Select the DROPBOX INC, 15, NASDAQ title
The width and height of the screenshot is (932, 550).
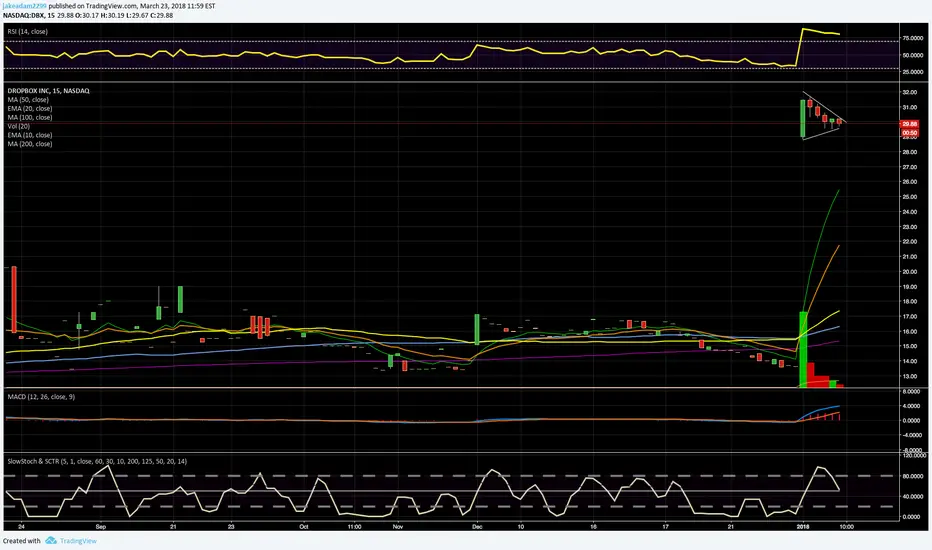[x=48, y=91]
